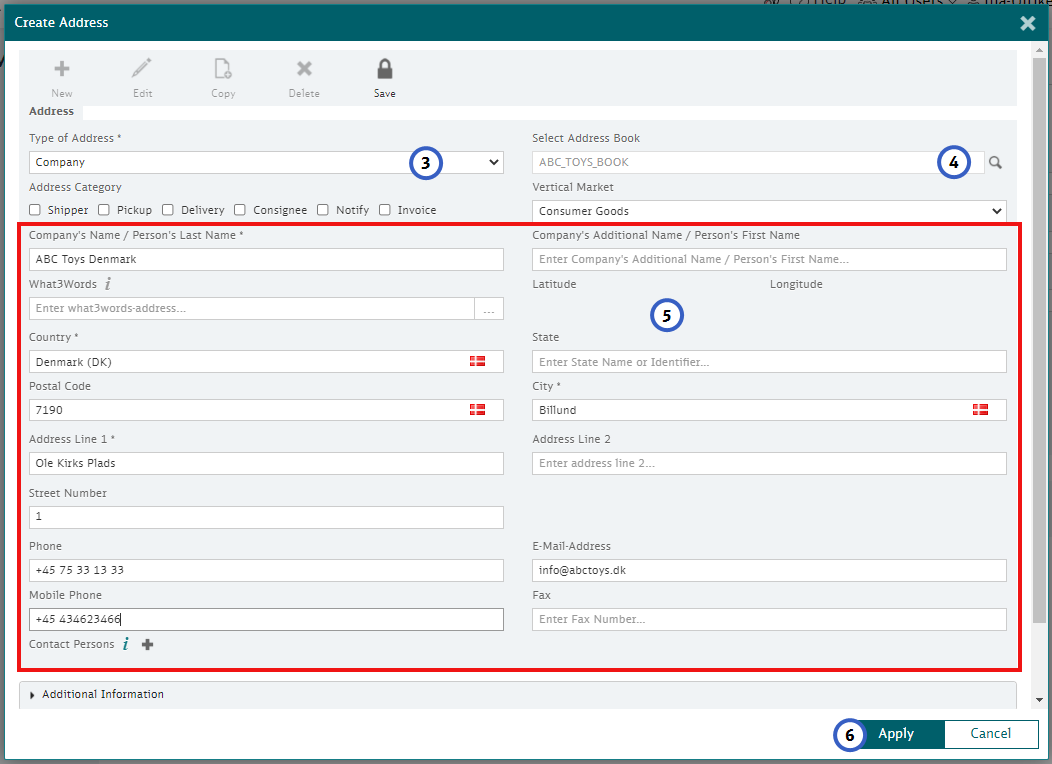Search address book with magnifier icon
The height and width of the screenshot is (764, 1052).
pyautogui.click(x=995, y=162)
